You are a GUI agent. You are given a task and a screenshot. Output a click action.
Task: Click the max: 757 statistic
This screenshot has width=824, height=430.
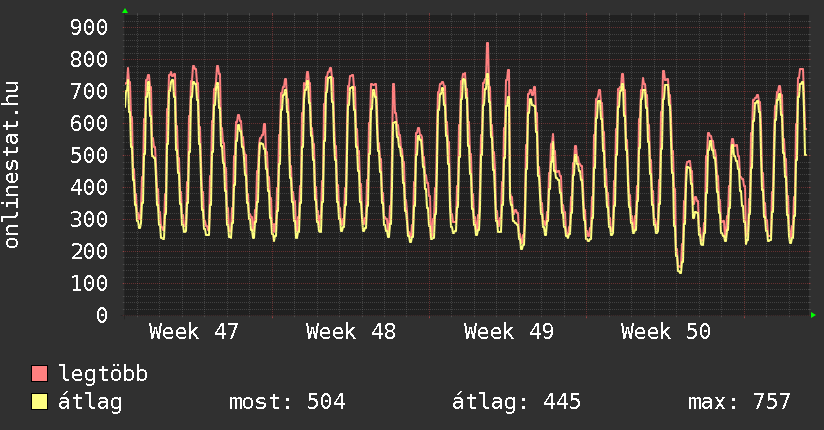(739, 402)
